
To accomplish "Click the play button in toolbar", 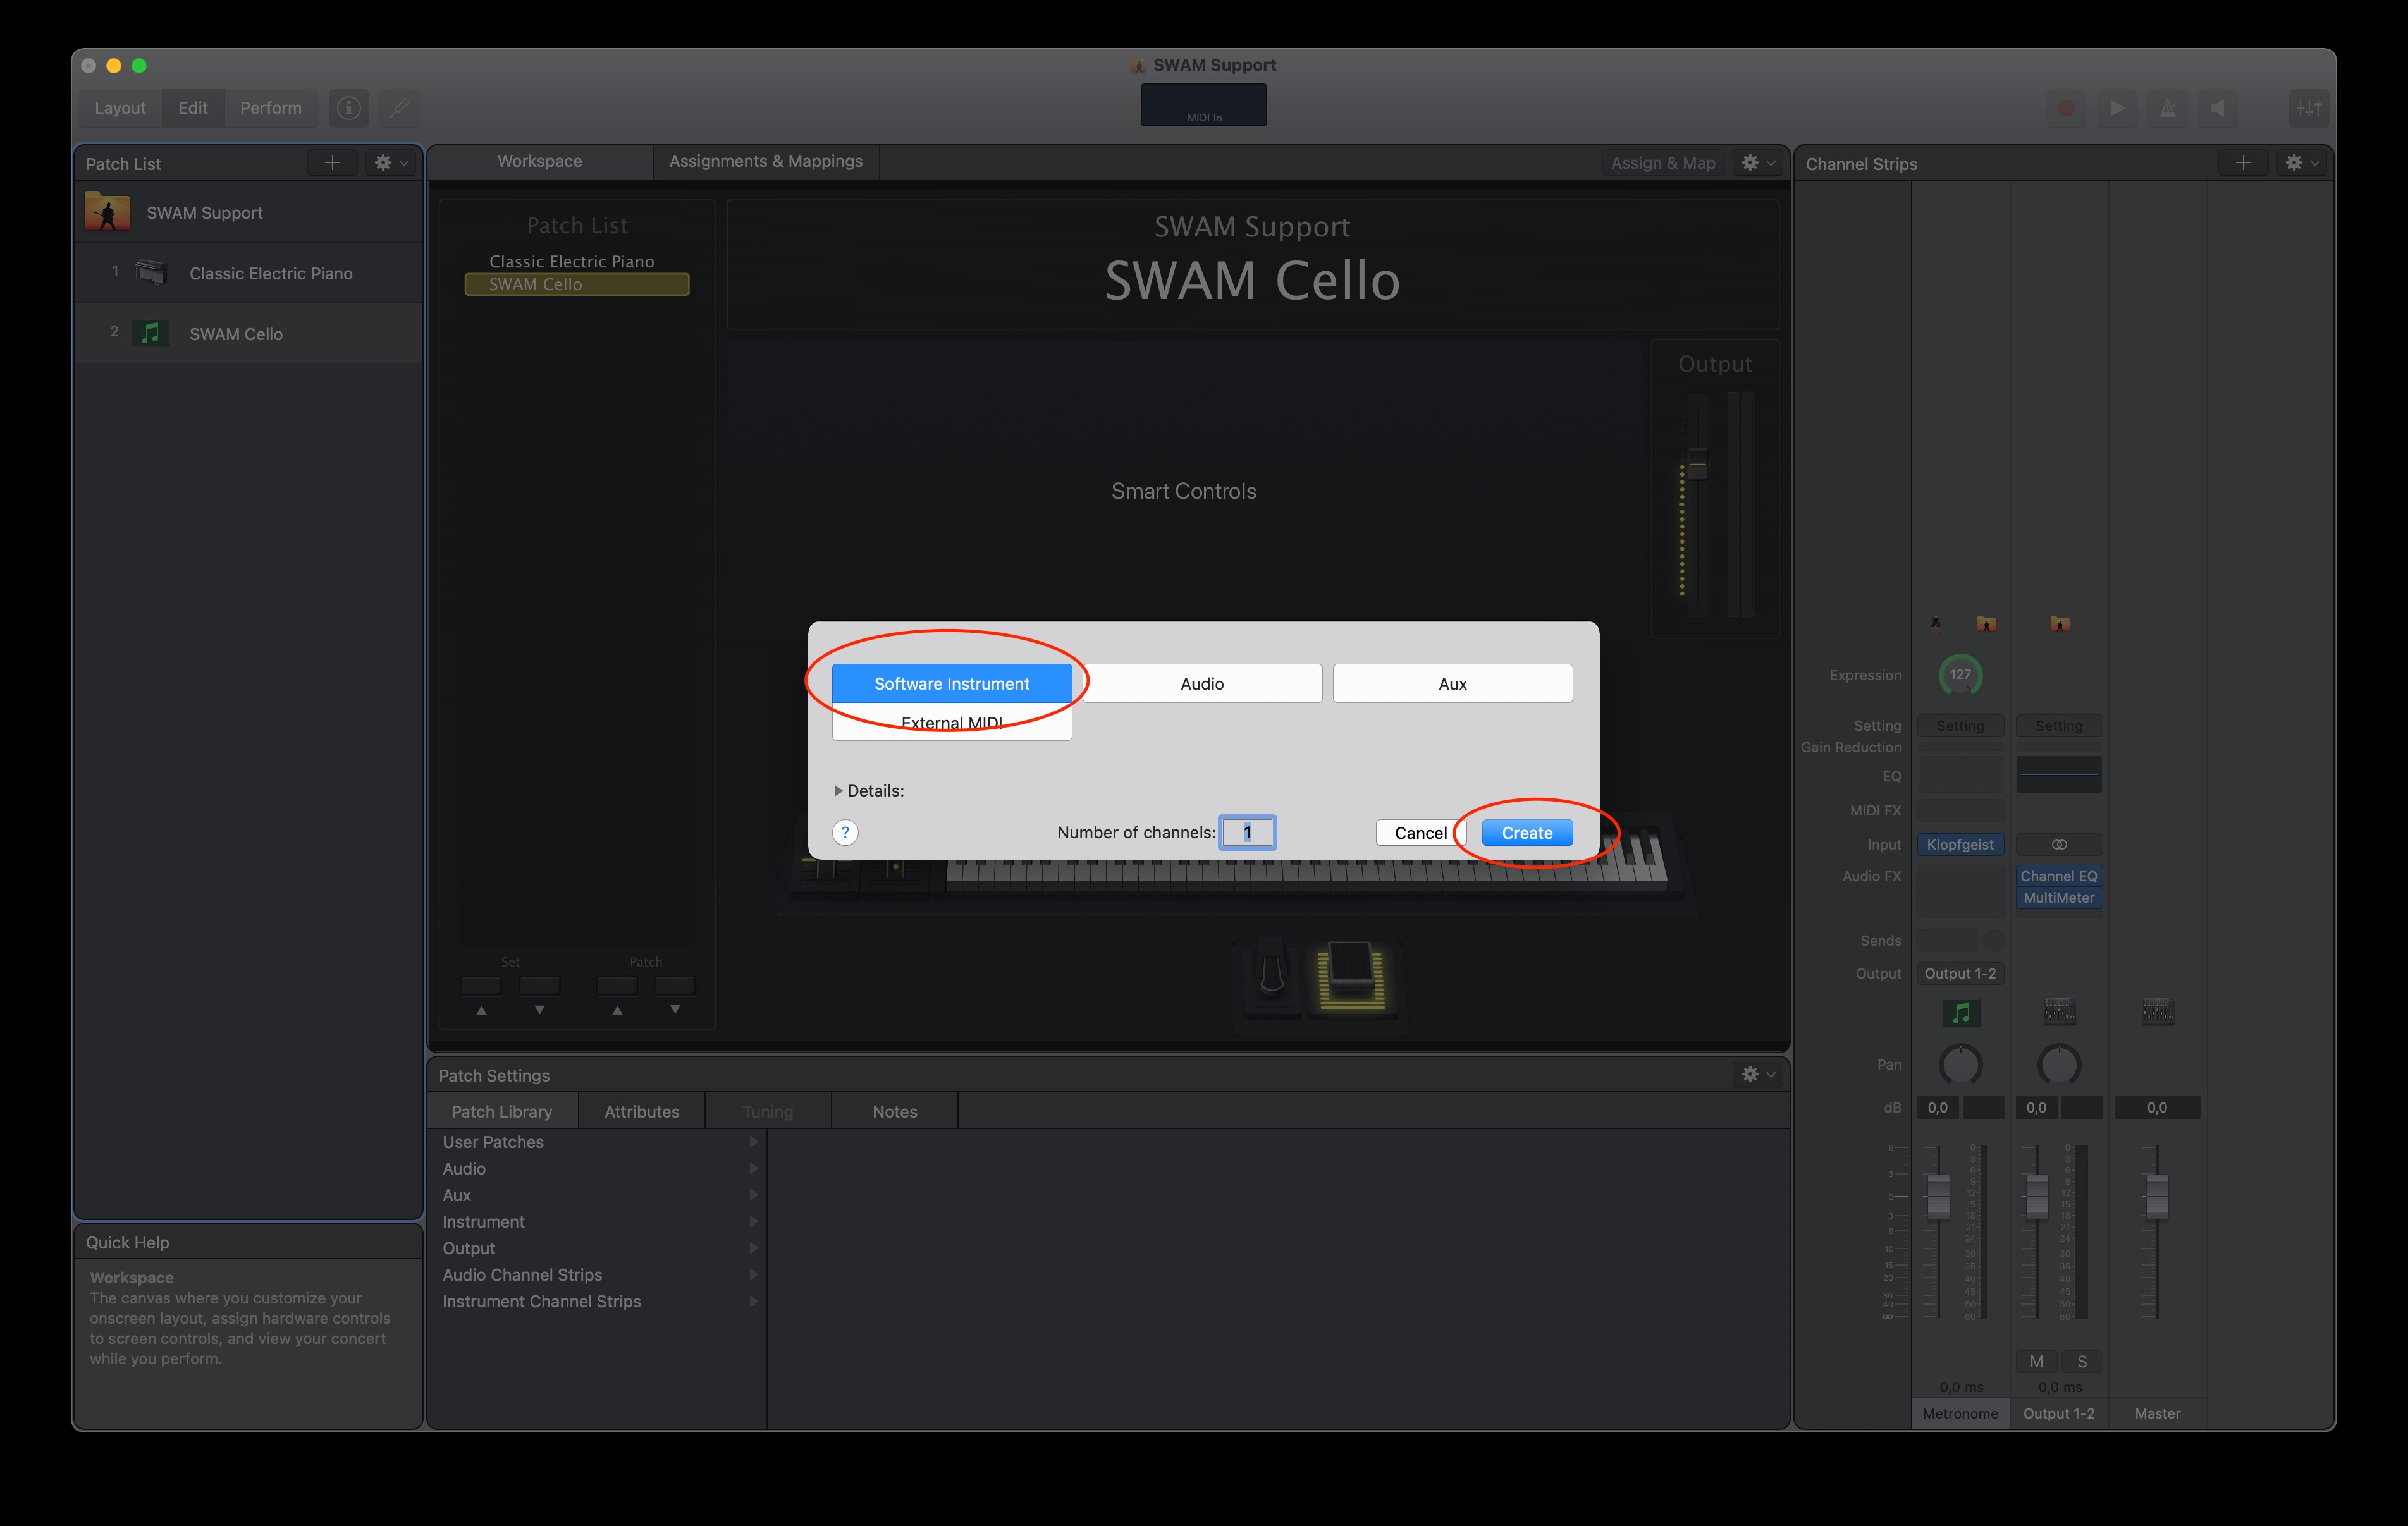I will (2117, 108).
